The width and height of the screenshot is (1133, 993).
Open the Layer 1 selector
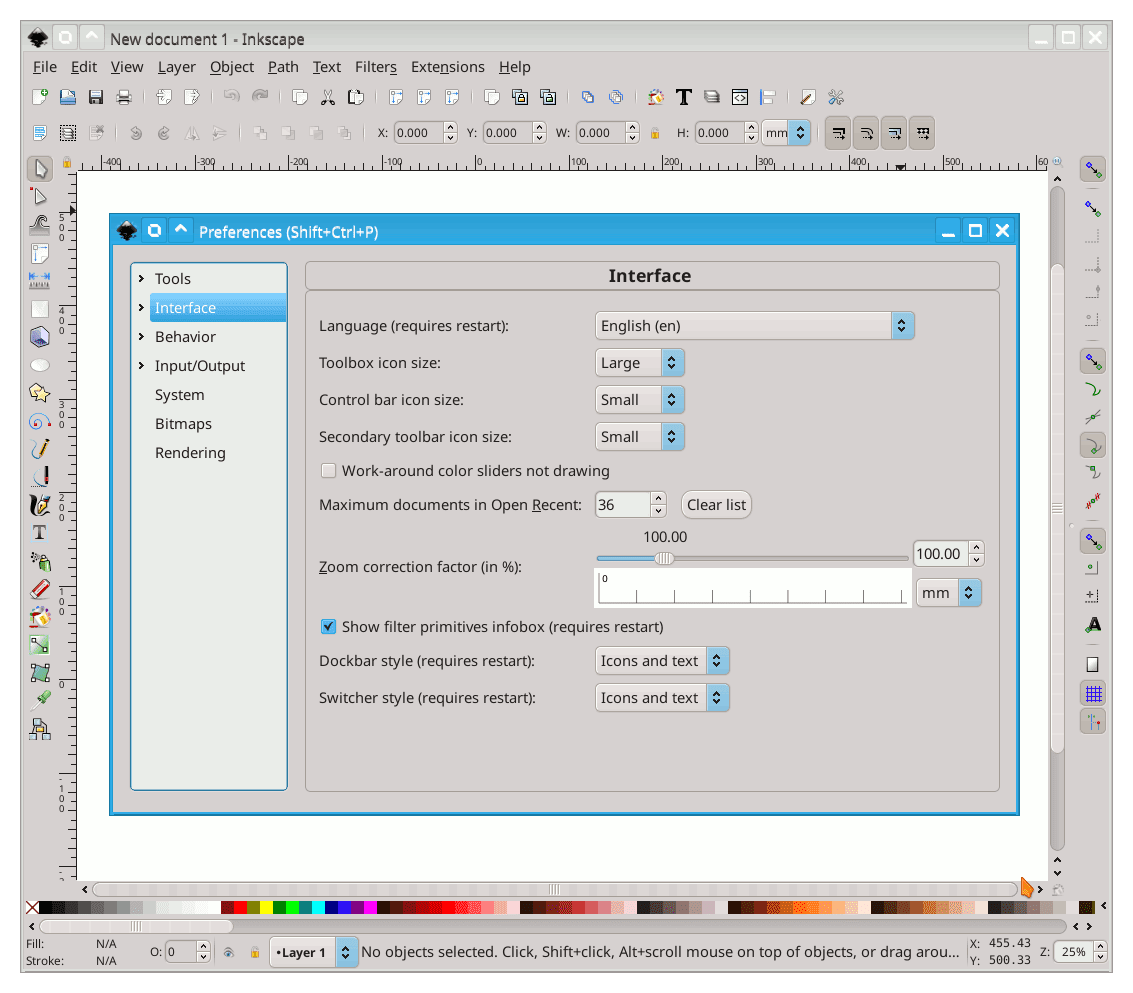coord(313,953)
